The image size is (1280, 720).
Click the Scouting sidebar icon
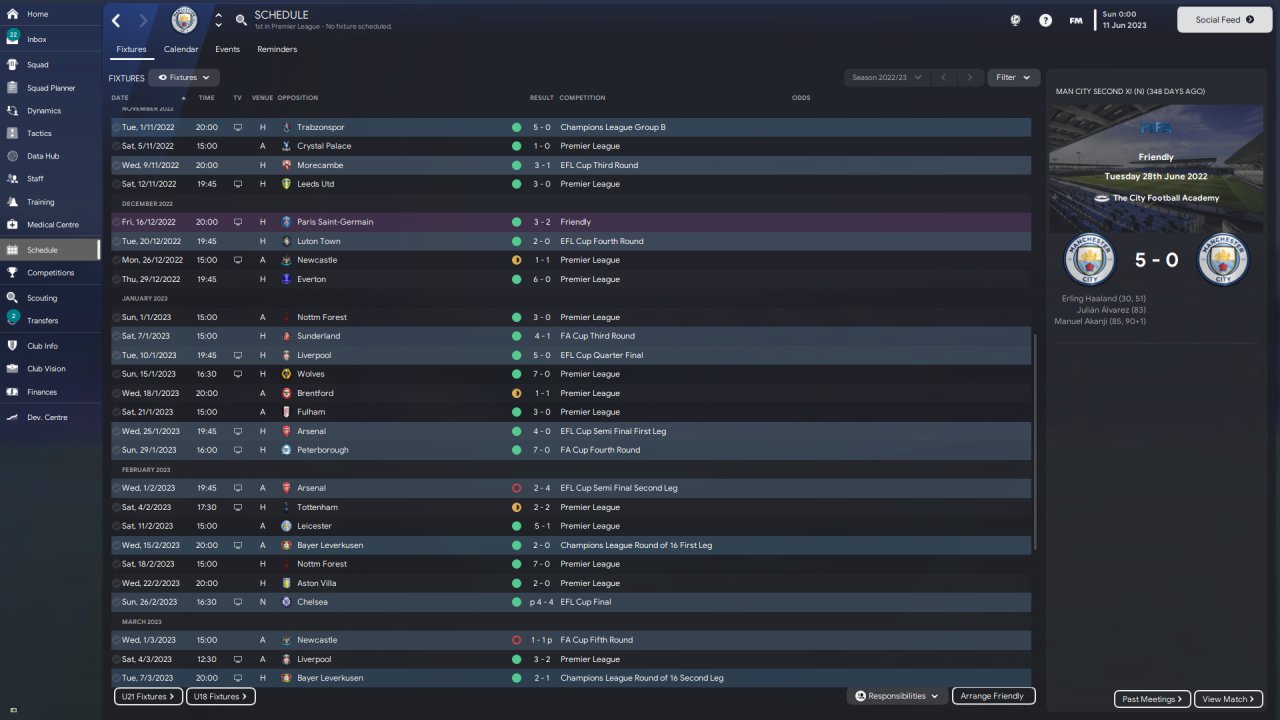[x=13, y=298]
